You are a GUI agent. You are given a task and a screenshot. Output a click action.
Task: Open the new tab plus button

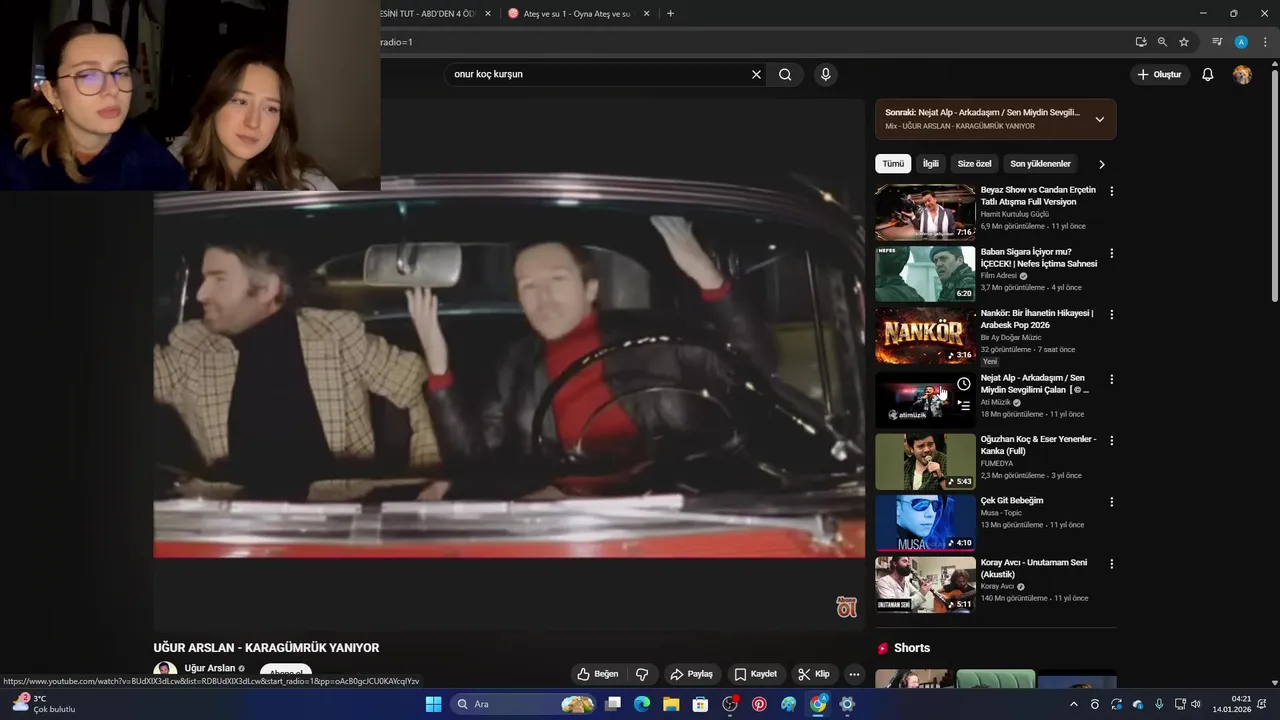[x=670, y=13]
